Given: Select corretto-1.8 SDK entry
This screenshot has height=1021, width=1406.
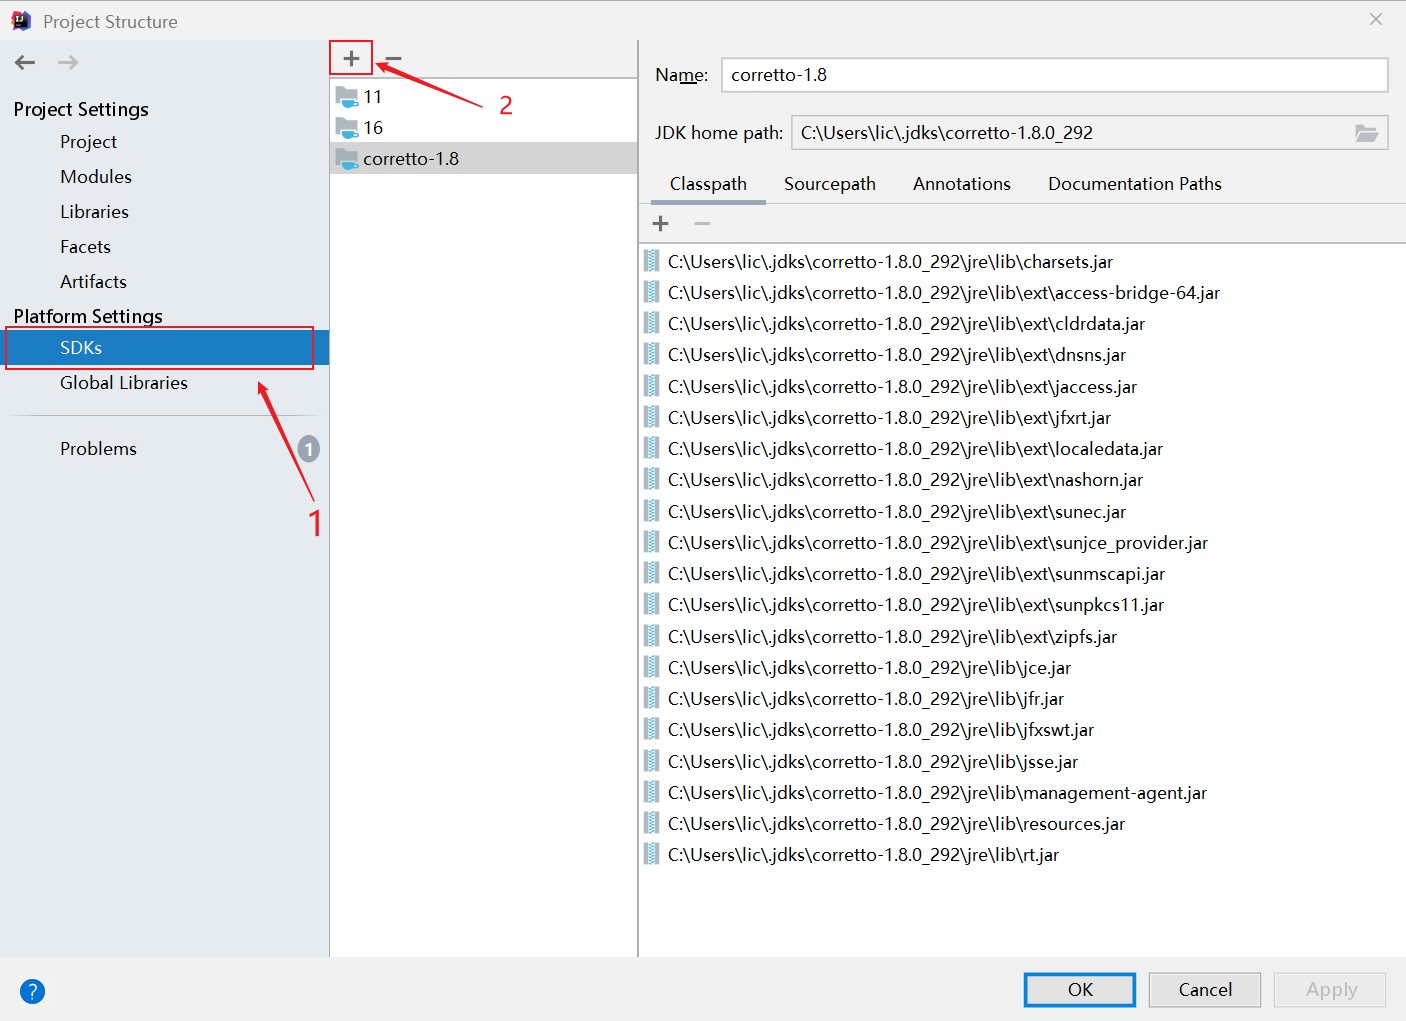Looking at the screenshot, I should [x=483, y=159].
